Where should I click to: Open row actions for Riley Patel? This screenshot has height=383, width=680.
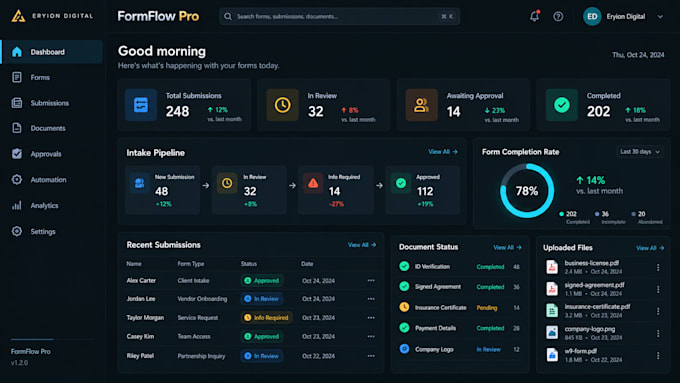tap(371, 356)
